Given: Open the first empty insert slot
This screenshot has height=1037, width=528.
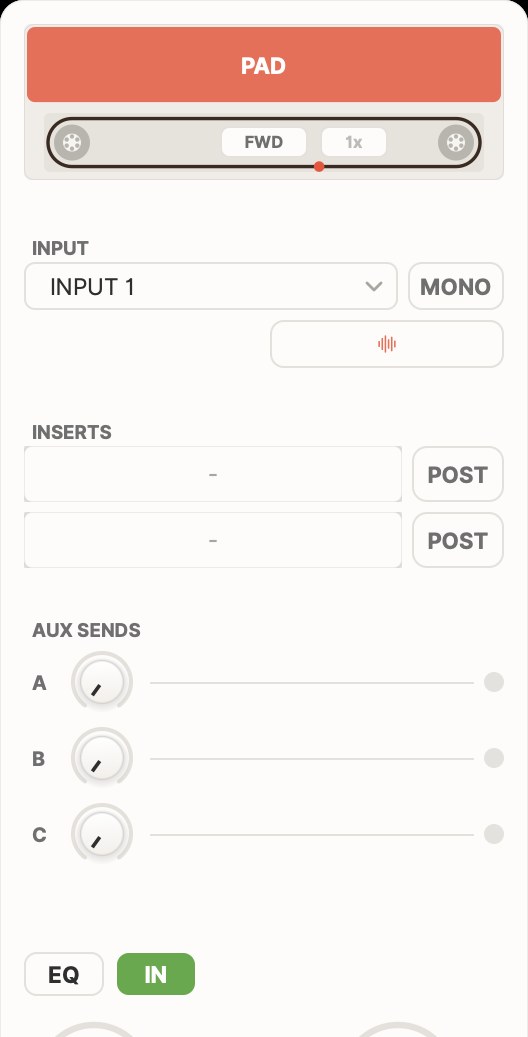Looking at the screenshot, I should click(213, 474).
